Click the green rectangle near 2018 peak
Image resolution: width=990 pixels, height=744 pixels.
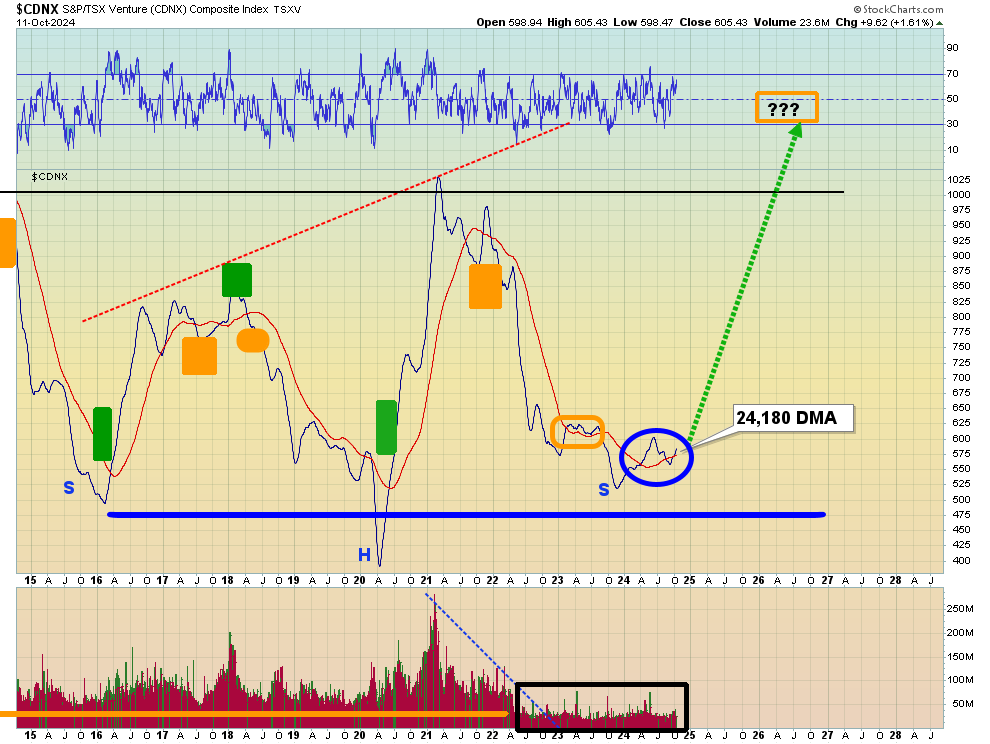pos(237,280)
